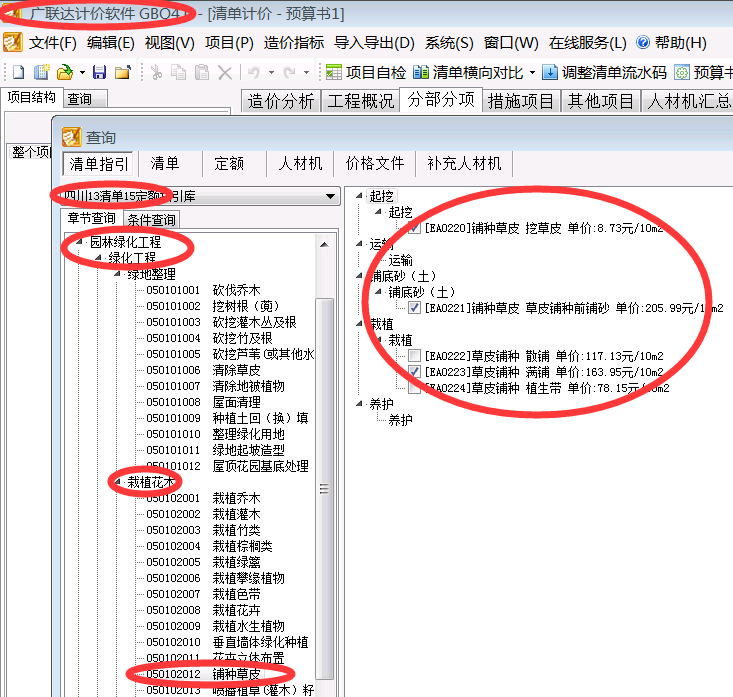This screenshot has height=697, width=733.
Task: Click the Open file folder icon
Action: pos(65,72)
